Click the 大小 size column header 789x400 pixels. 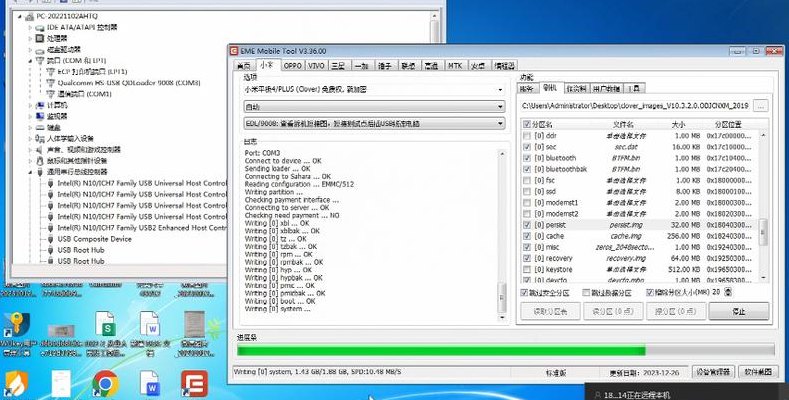point(678,124)
